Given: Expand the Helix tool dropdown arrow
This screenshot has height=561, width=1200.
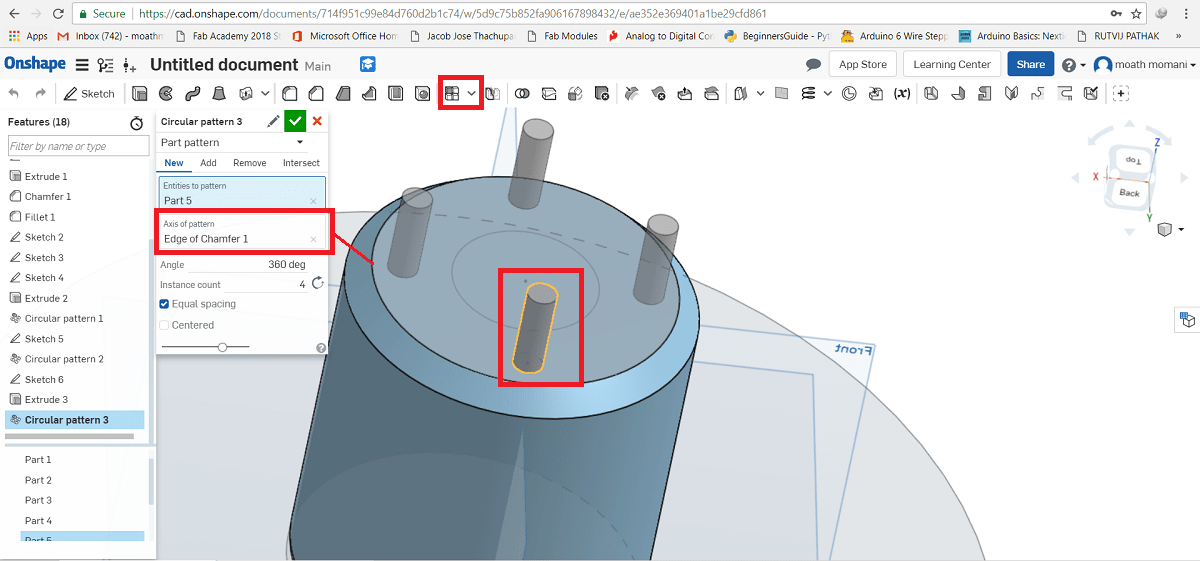Looking at the screenshot, I should (x=828, y=93).
